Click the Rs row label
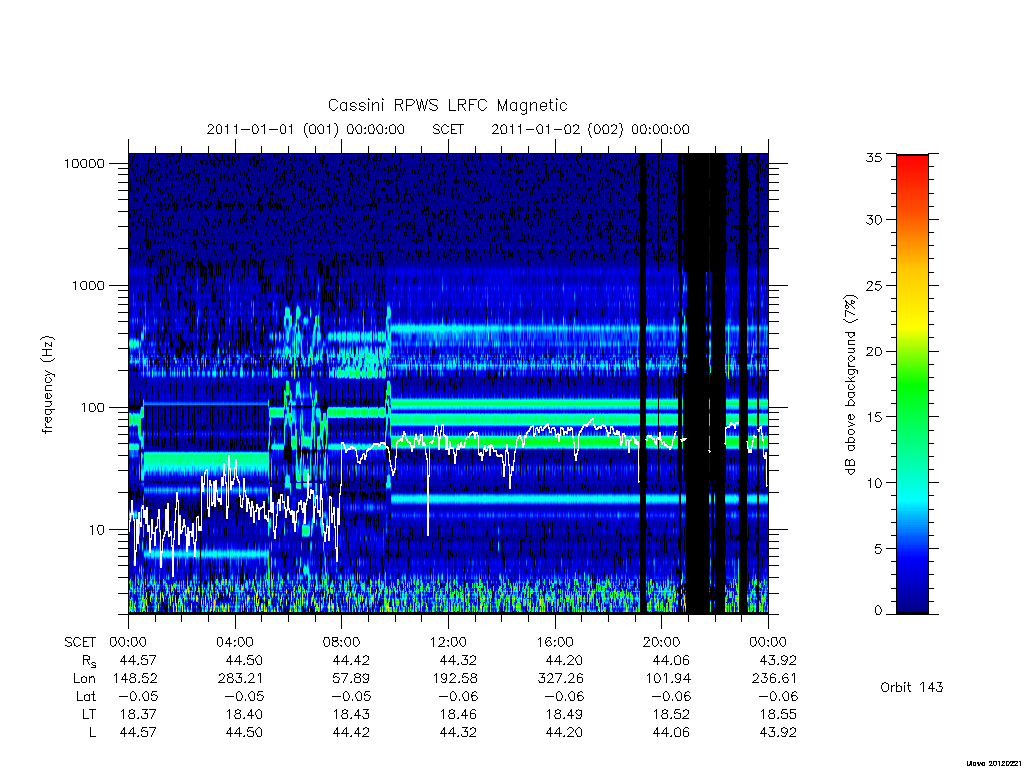This screenshot has width=1024, height=768. click(x=88, y=661)
